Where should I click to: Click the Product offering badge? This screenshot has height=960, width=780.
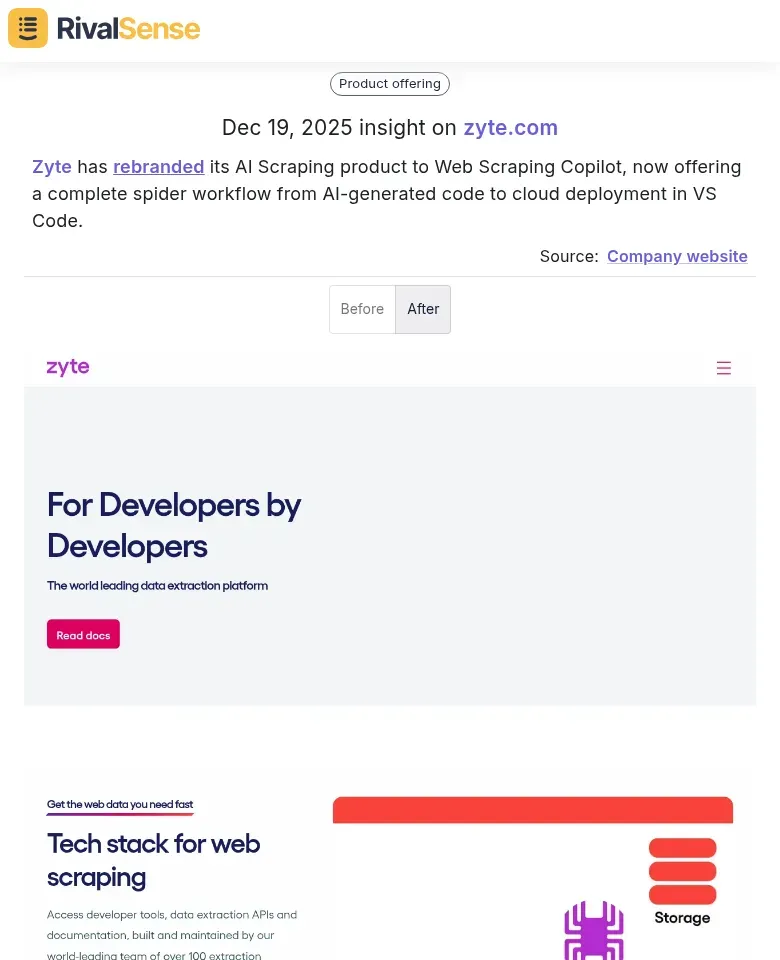click(389, 84)
